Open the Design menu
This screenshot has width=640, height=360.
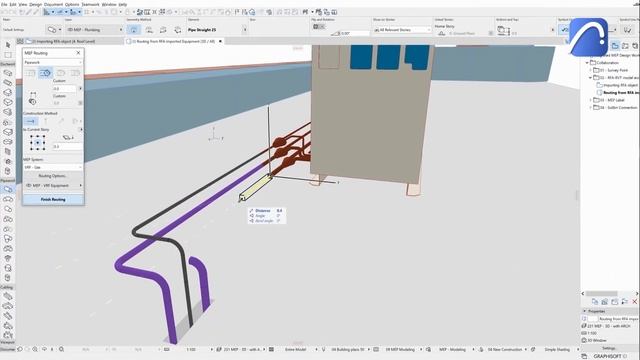click(36, 4)
